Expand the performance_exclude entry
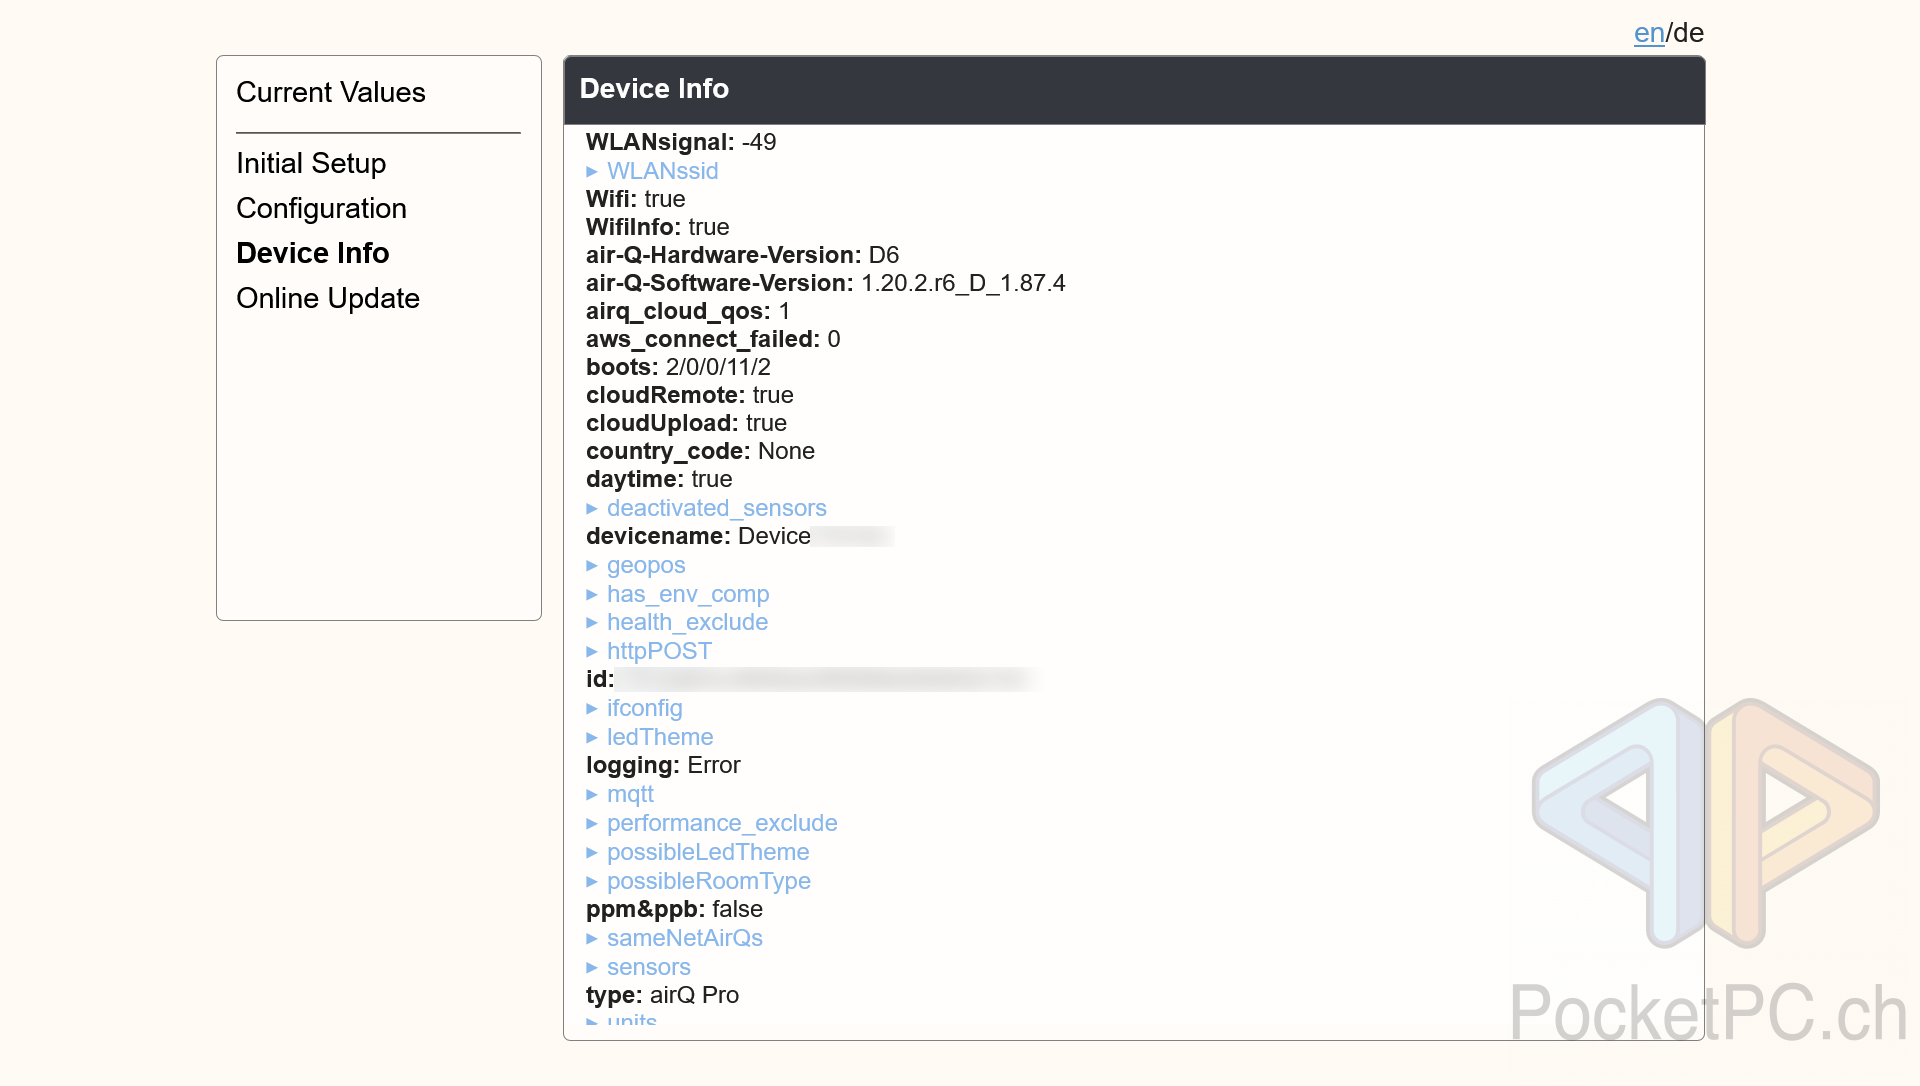This screenshot has width=1920, height=1086. click(712, 823)
